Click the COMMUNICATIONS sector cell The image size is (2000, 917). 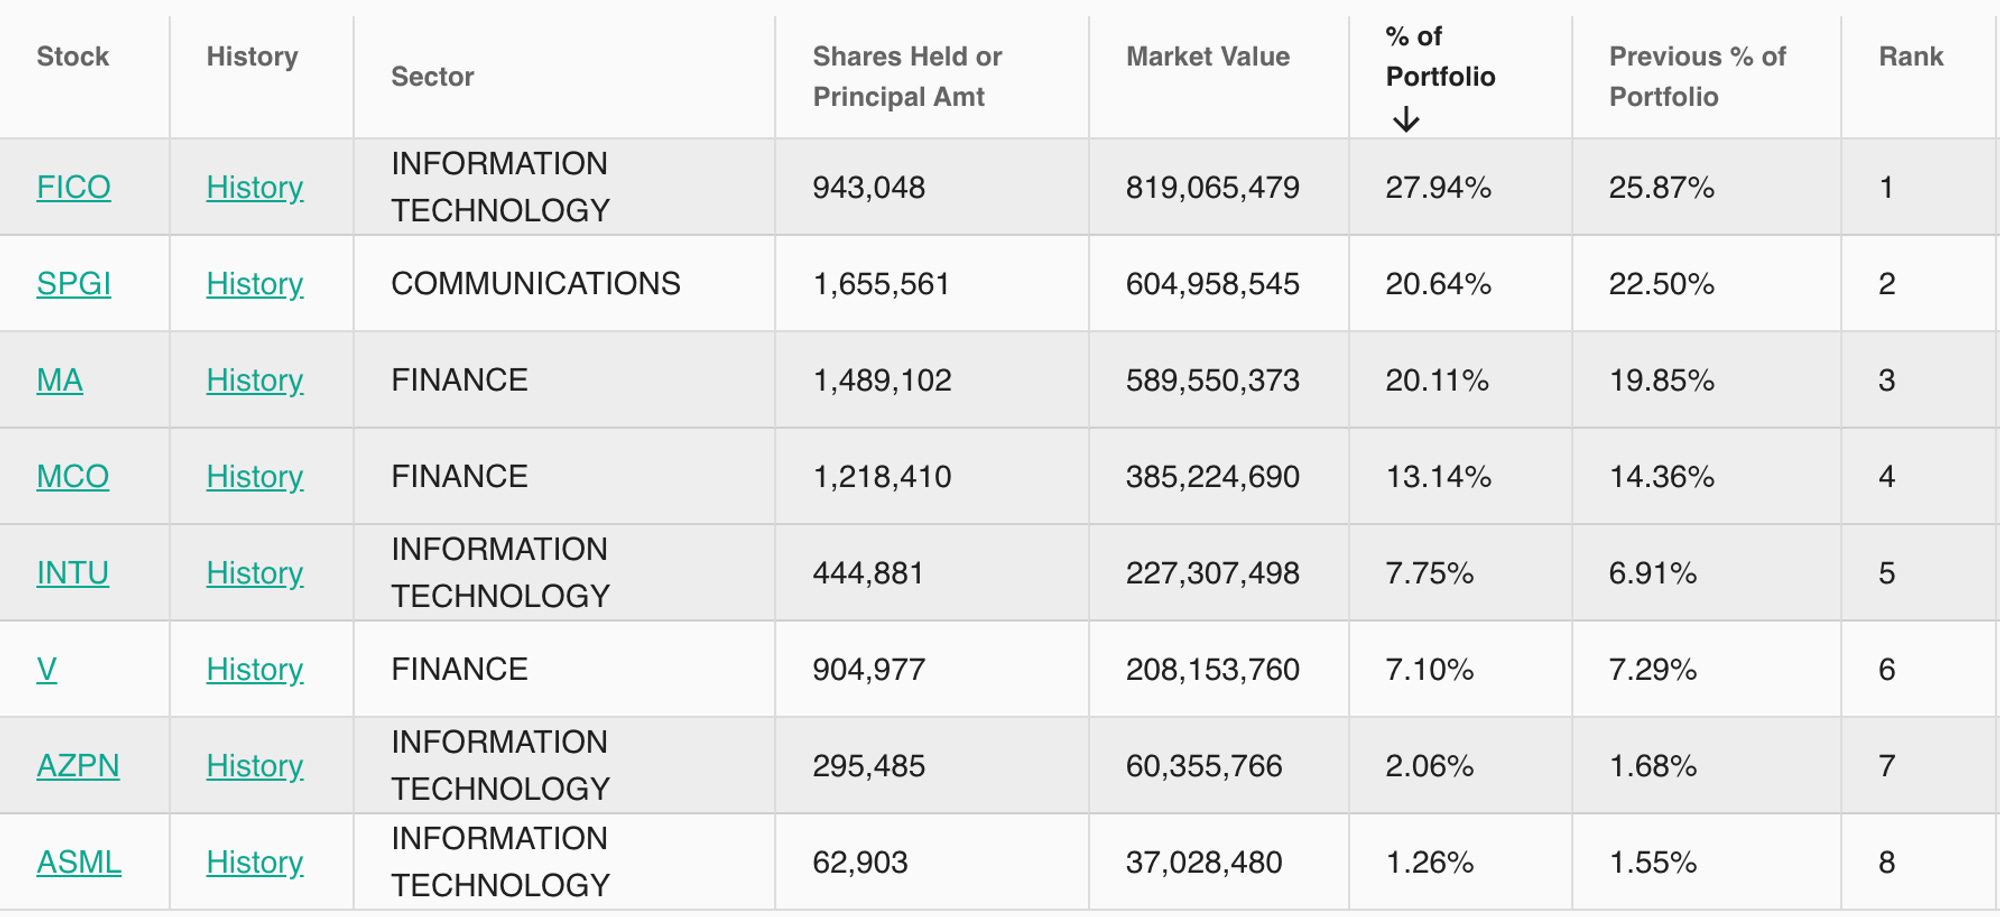535,283
